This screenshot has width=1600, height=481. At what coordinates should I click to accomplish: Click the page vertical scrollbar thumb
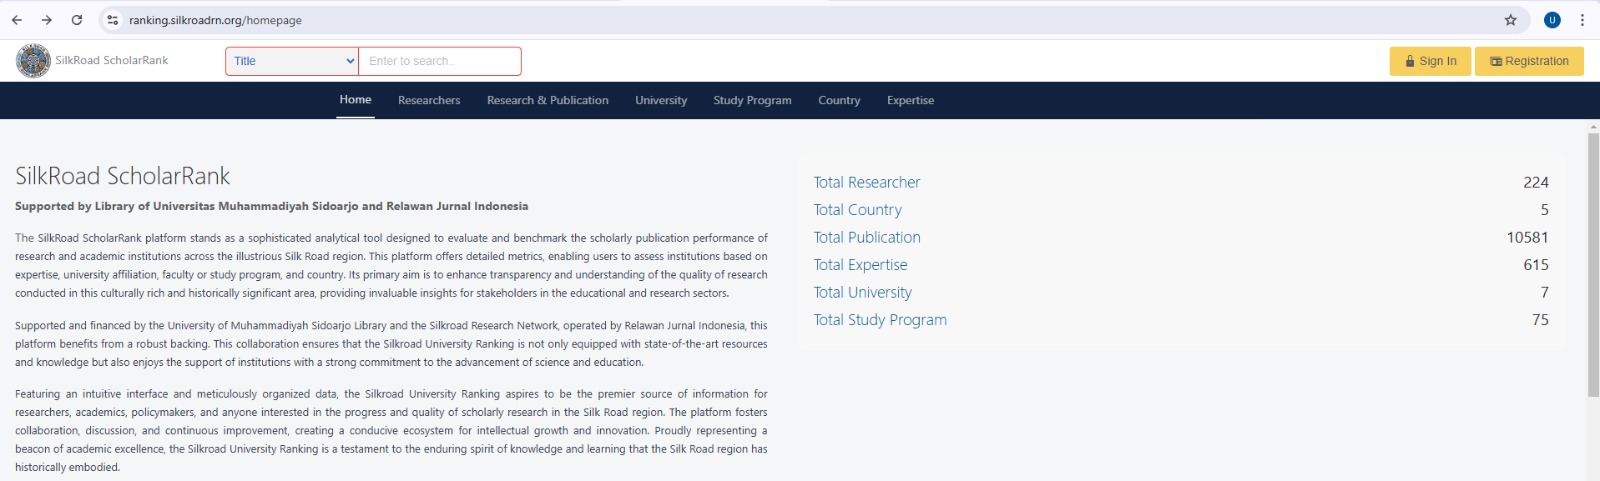tap(1593, 265)
